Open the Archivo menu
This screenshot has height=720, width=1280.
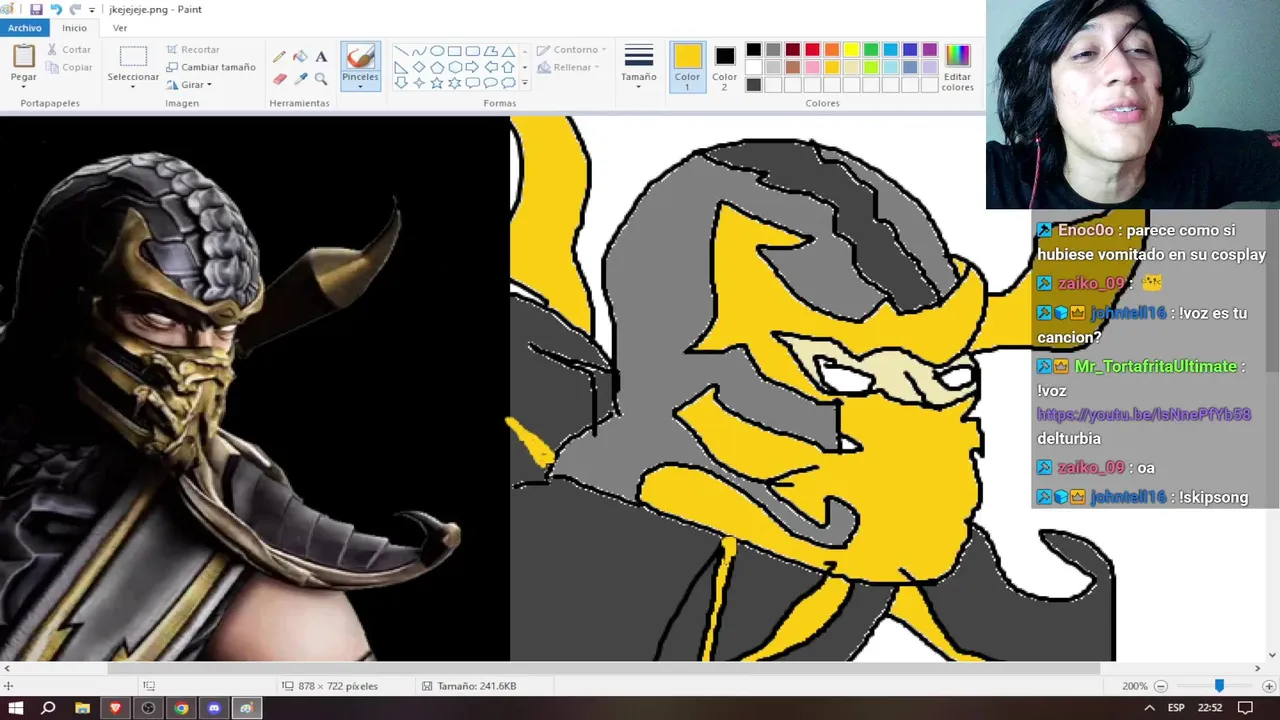coord(25,28)
